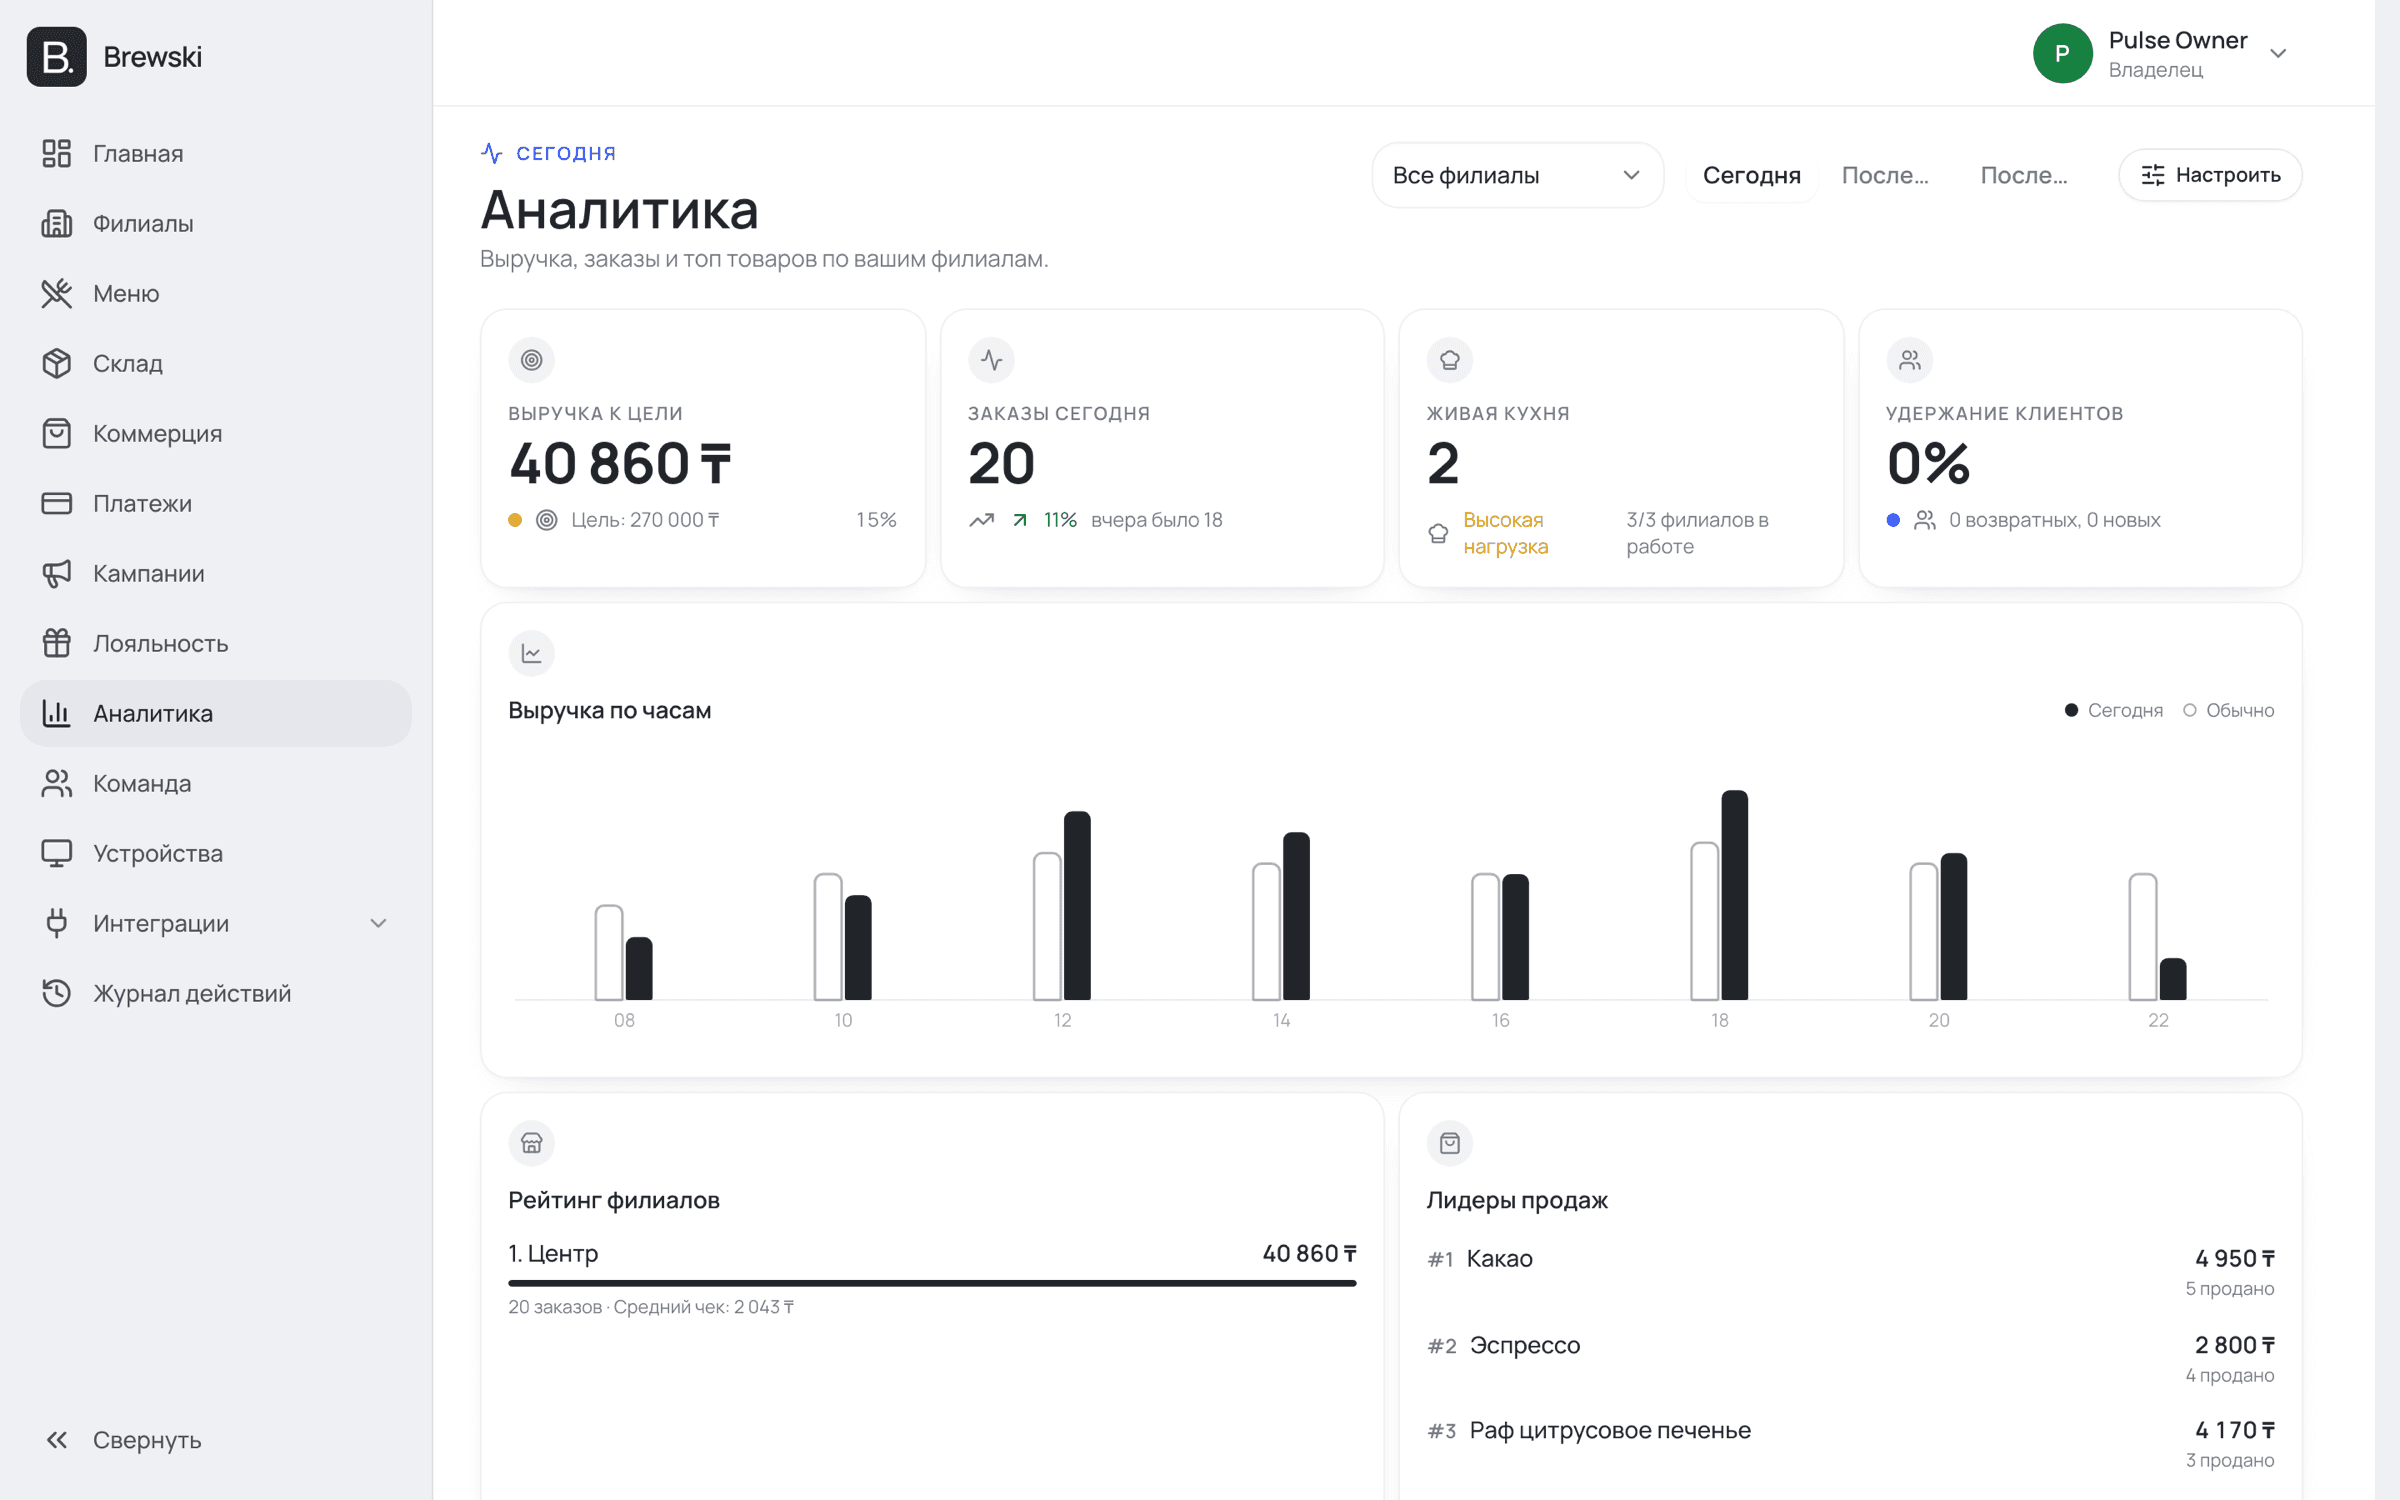Open the Склад page
The width and height of the screenshot is (2400, 1500).
click(215, 363)
